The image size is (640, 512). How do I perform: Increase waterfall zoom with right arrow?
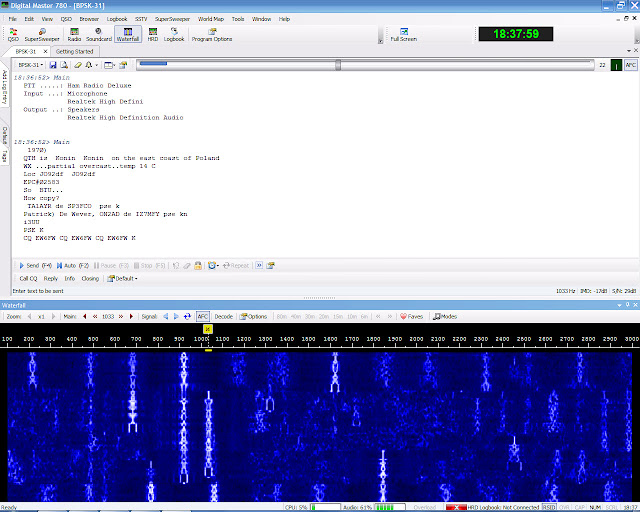click(x=53, y=316)
